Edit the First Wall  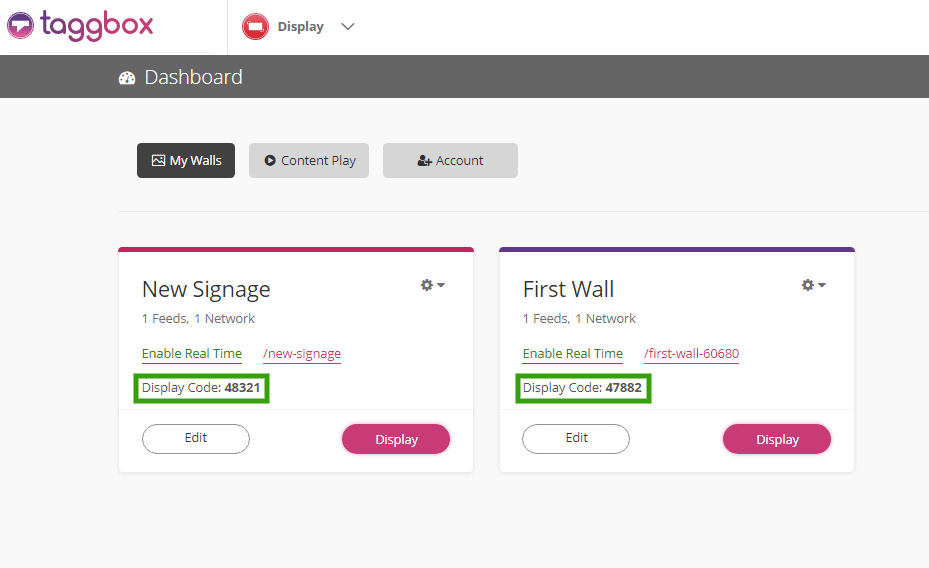(x=576, y=438)
